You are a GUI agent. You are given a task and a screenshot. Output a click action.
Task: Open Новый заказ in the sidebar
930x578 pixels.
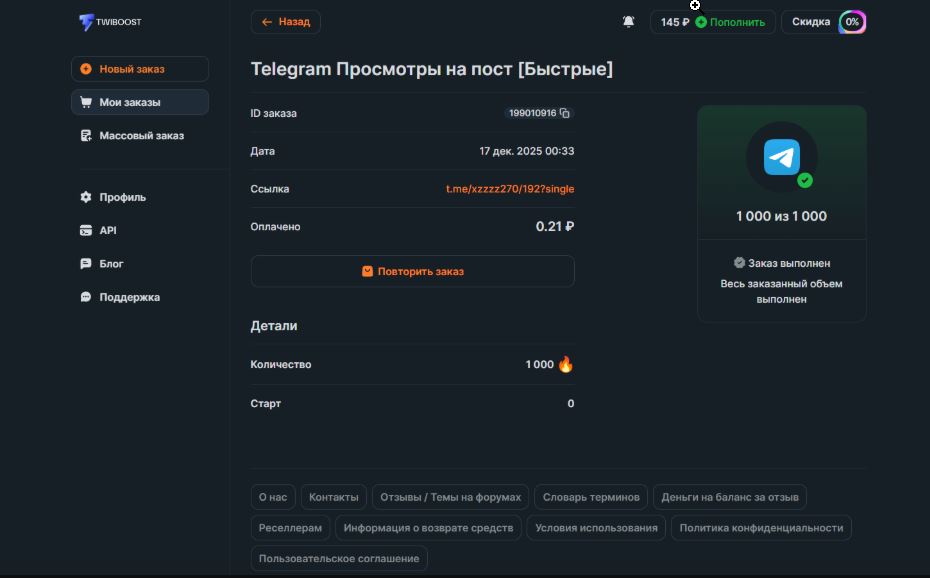coord(140,69)
